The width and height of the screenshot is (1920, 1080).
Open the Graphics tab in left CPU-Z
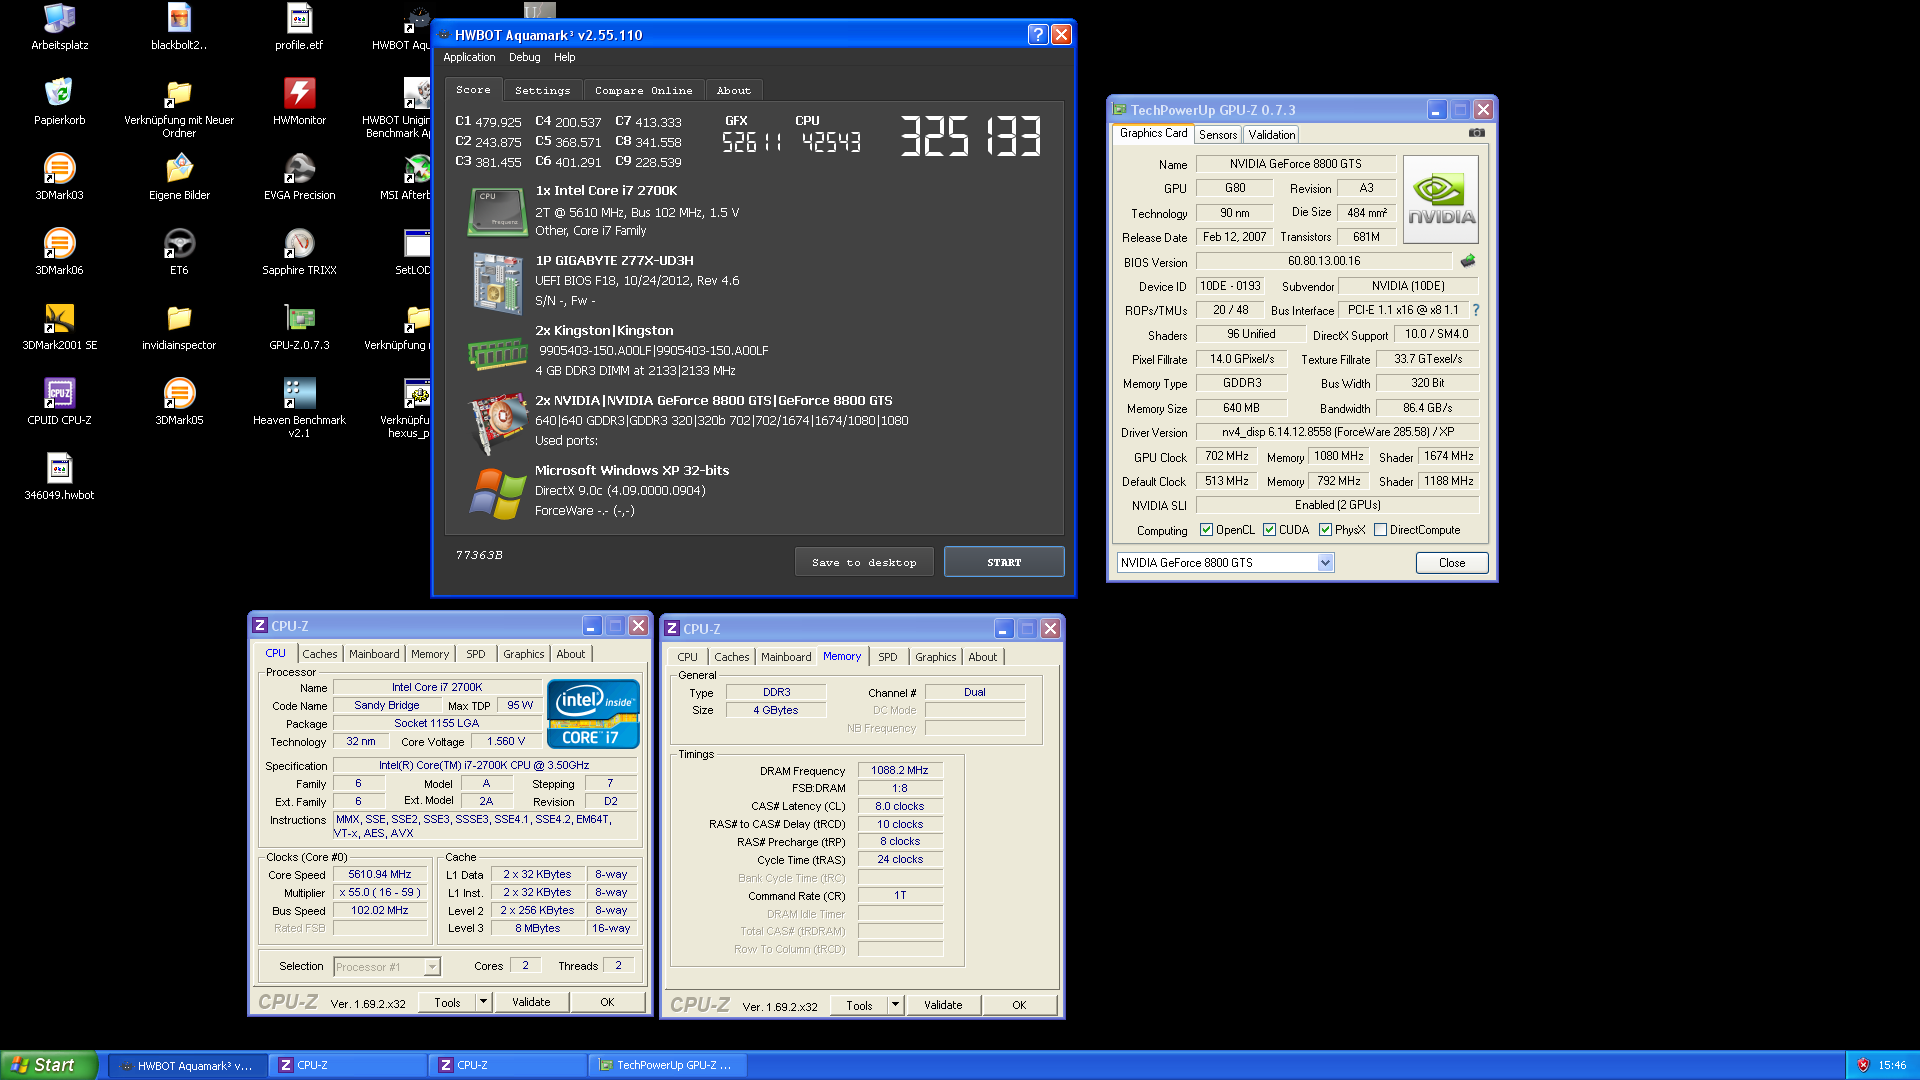click(x=524, y=654)
